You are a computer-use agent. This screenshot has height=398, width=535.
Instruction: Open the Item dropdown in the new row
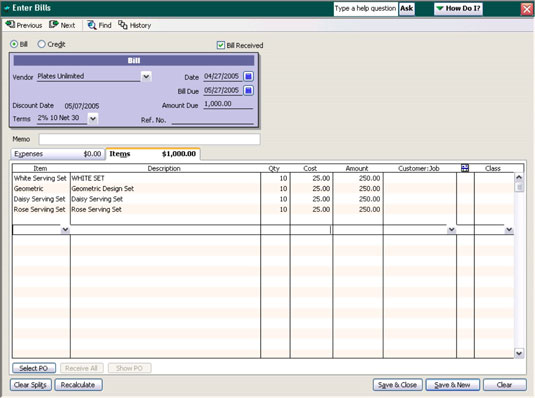pyautogui.click(x=65, y=230)
